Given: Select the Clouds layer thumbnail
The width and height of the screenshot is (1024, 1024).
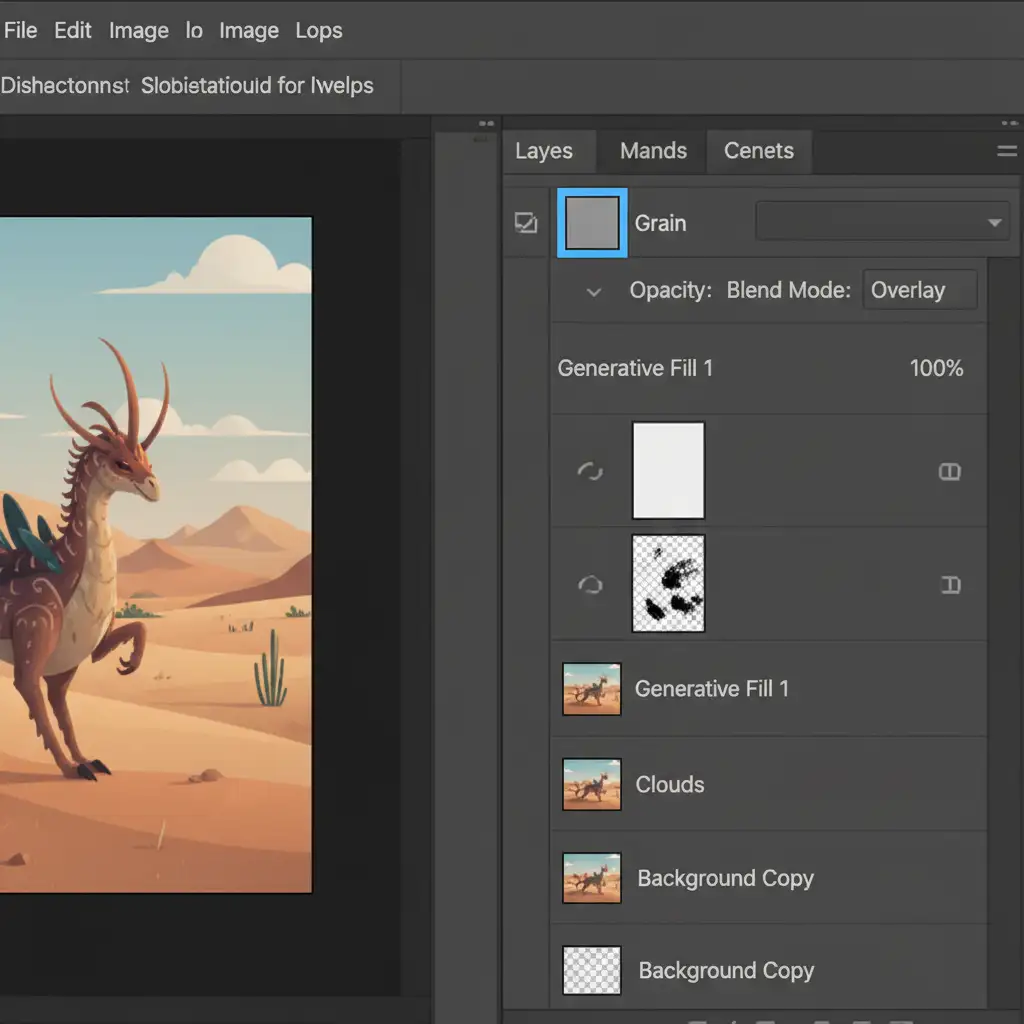Looking at the screenshot, I should (x=591, y=784).
